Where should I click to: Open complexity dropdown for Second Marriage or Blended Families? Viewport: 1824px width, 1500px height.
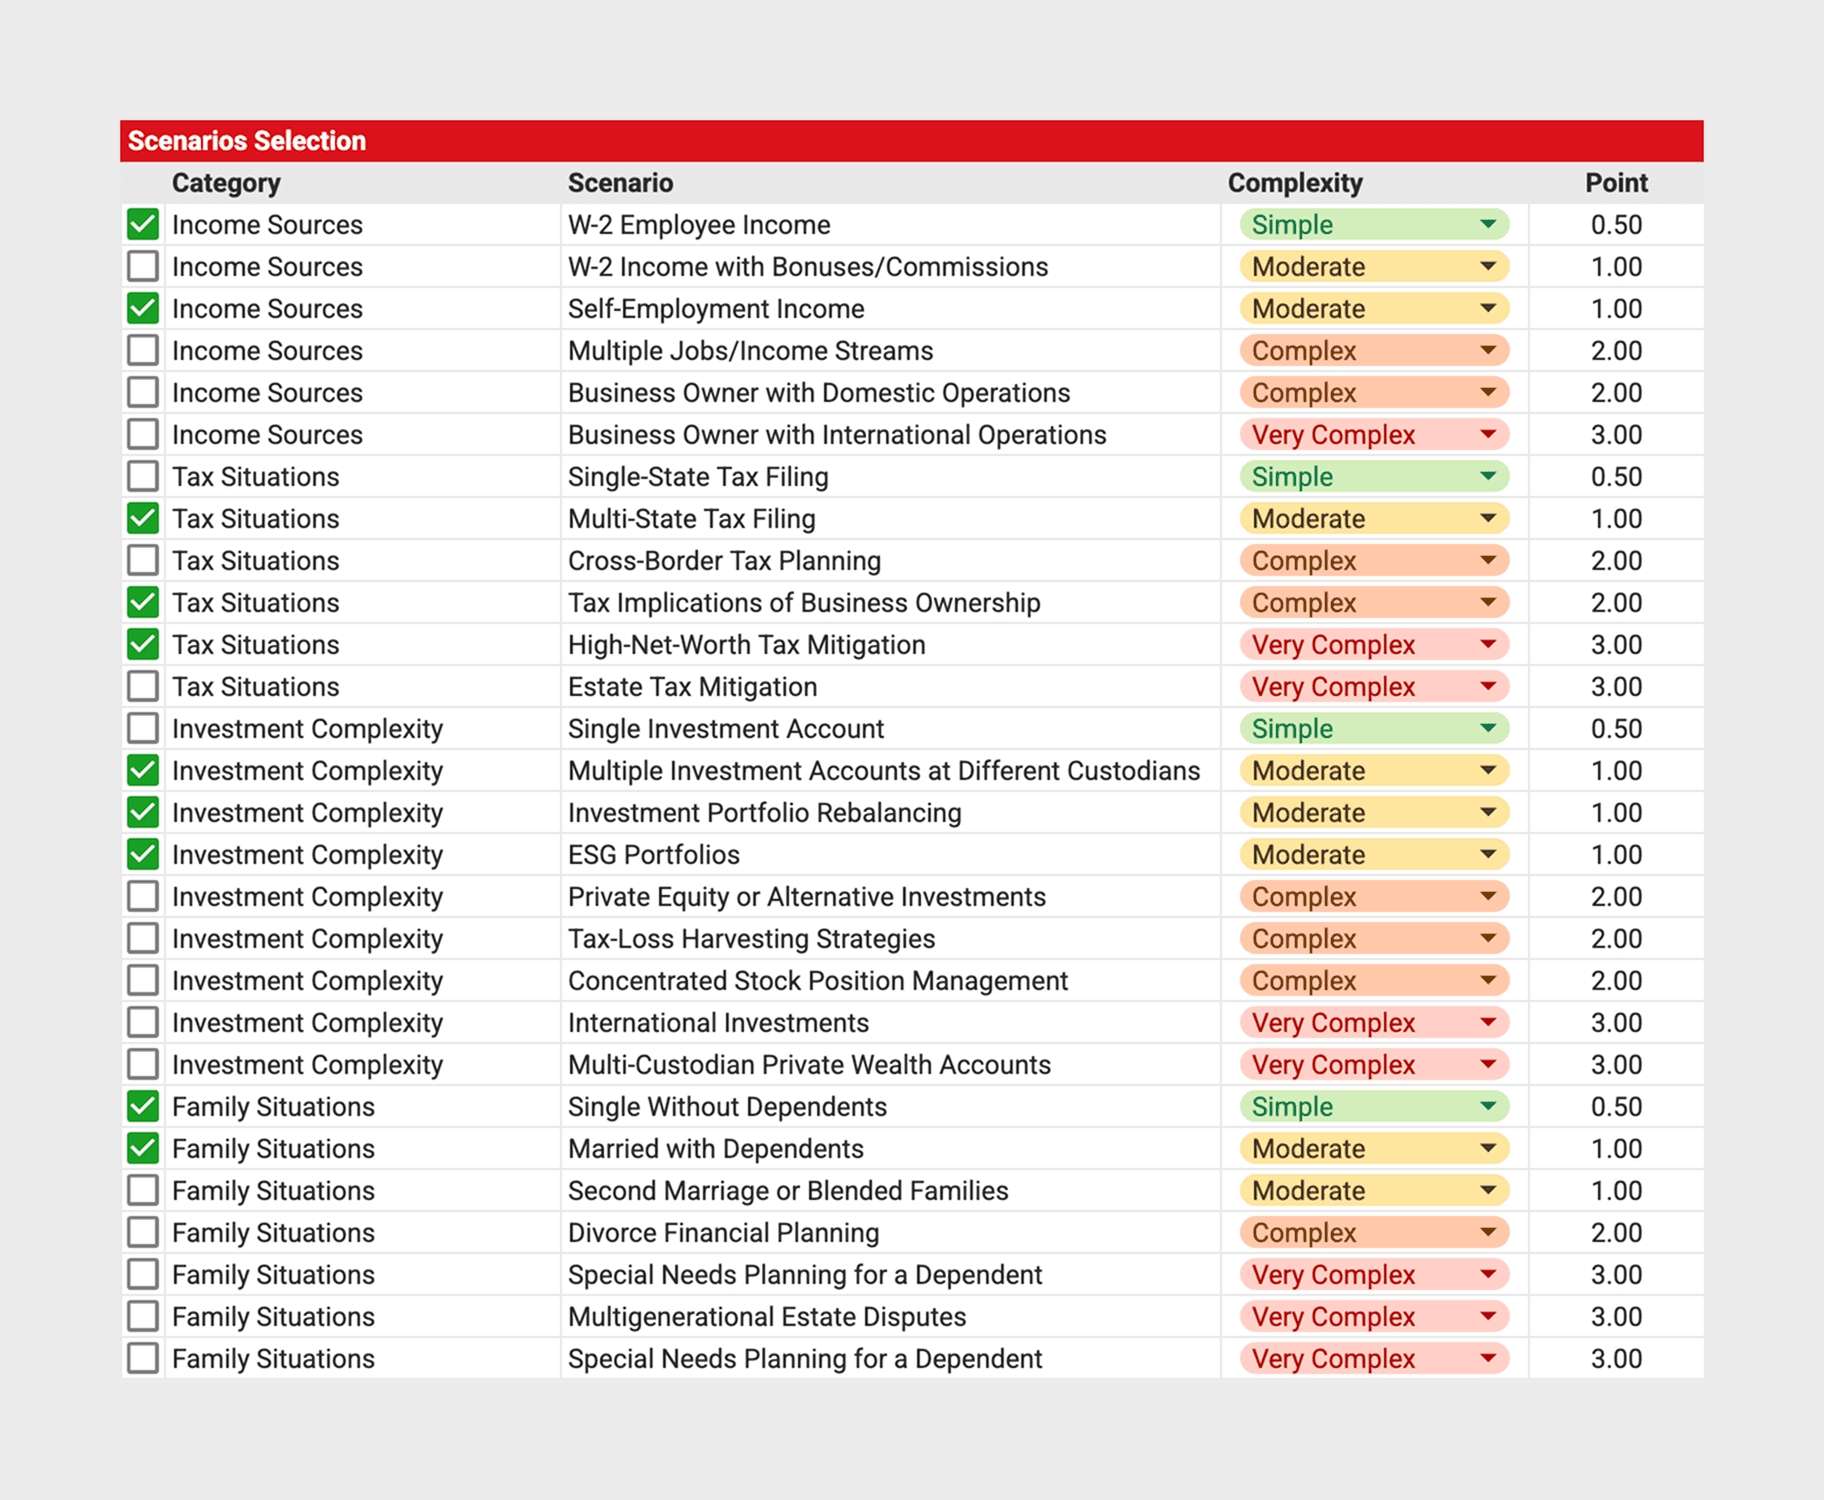pos(1374,1191)
